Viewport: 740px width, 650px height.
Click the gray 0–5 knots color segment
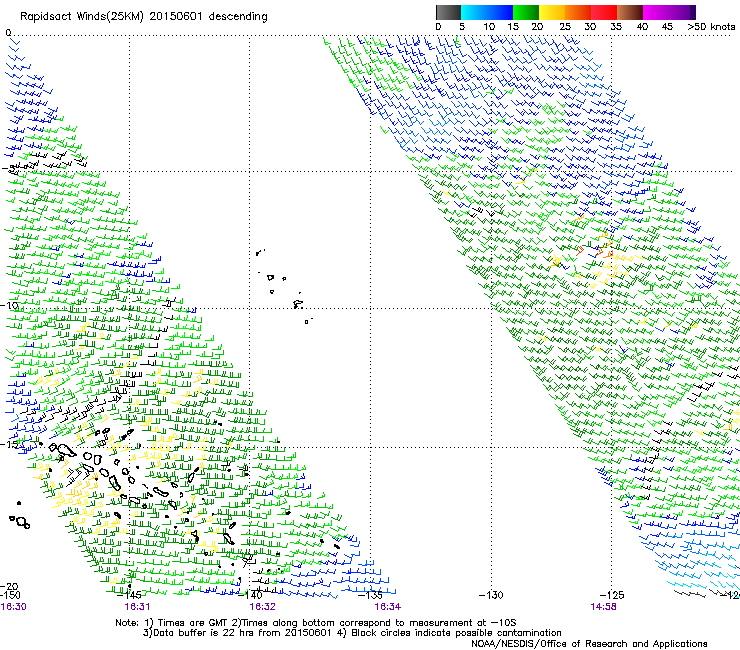point(448,12)
